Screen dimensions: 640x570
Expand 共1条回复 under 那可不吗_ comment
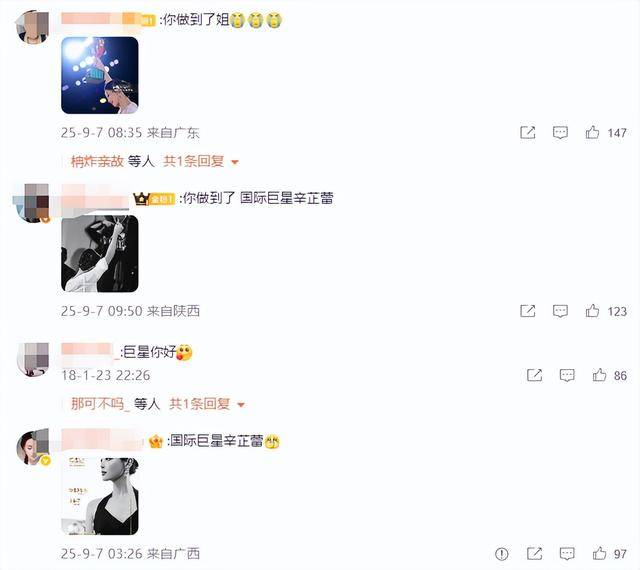[x=200, y=404]
